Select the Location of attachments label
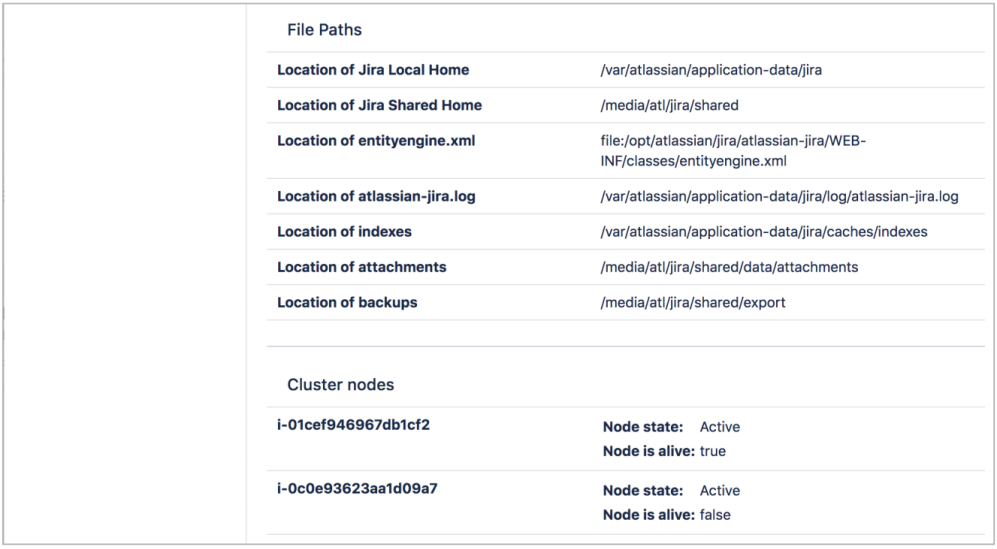This screenshot has height=549, width=997. (361, 267)
